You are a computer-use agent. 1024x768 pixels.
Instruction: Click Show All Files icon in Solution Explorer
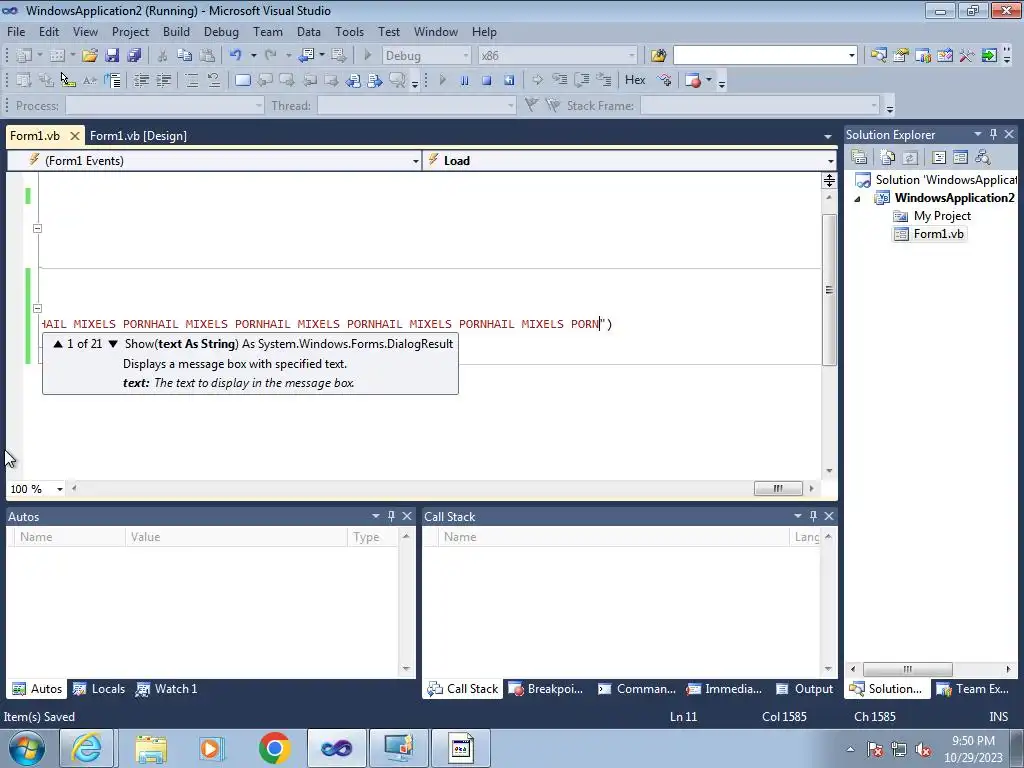(888, 157)
